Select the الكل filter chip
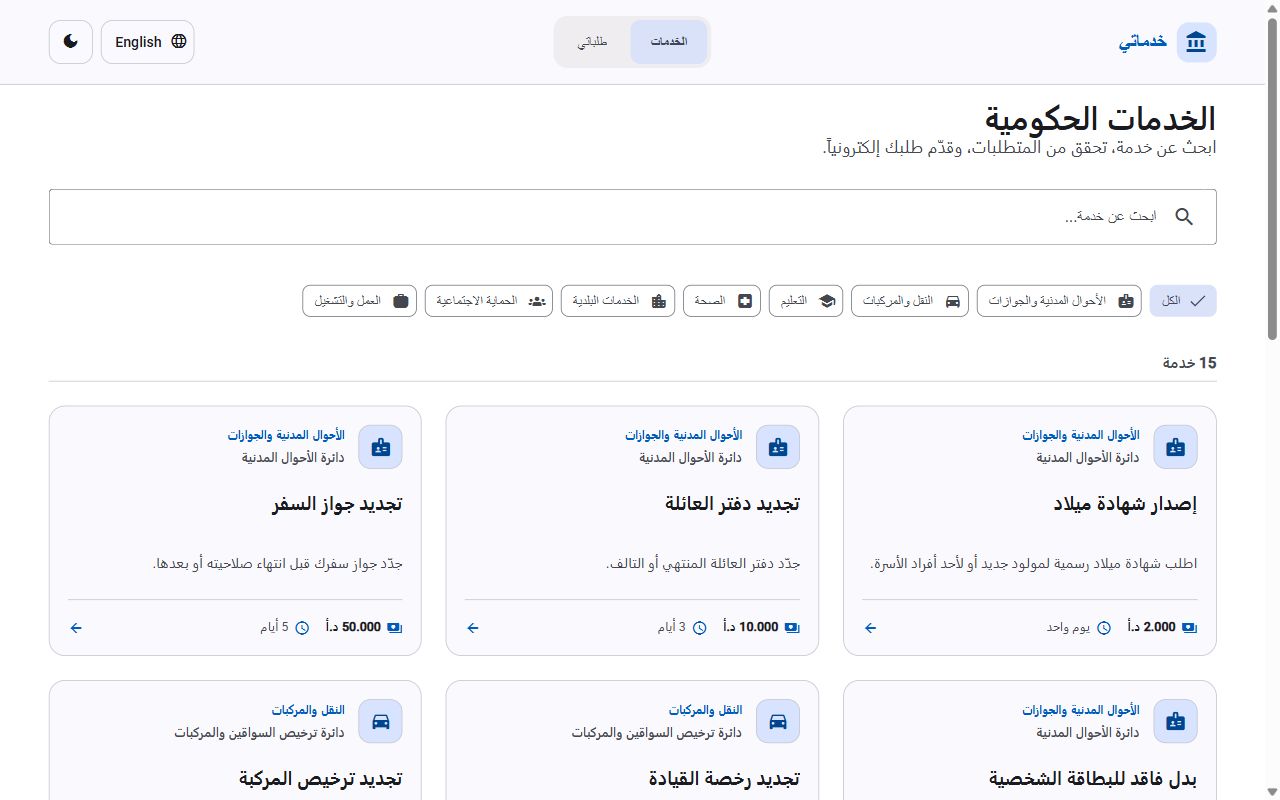Viewport: 1280px width, 800px height. pos(1183,301)
